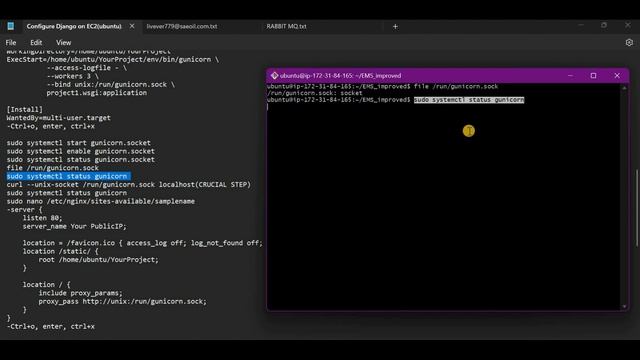The image size is (640, 360).
Task: Click the terminal scrollbar up arrow
Action: pyautogui.click(x=624, y=88)
